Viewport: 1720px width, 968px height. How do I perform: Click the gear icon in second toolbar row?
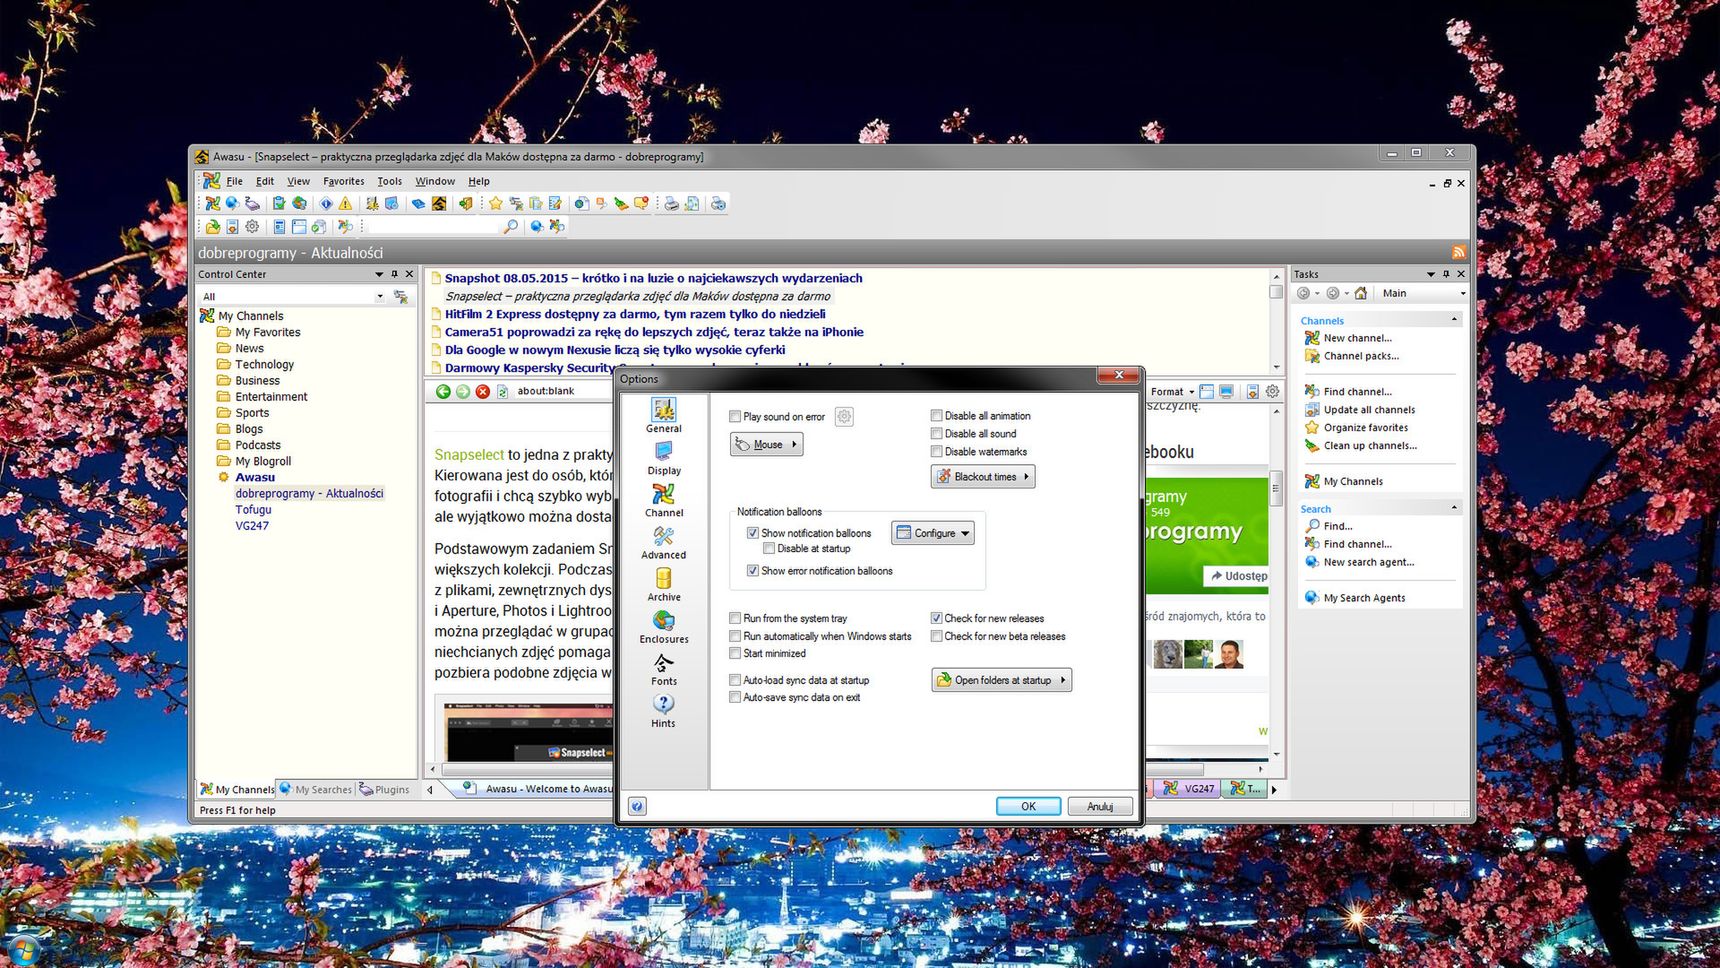tap(252, 226)
